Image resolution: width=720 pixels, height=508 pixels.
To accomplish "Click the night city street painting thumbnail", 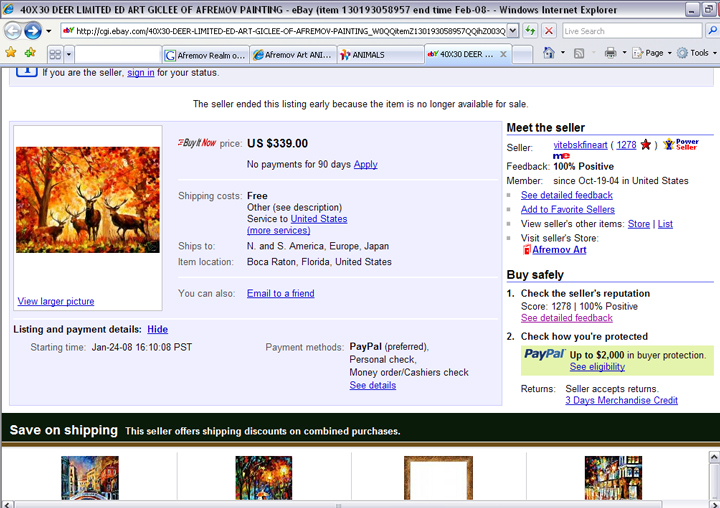I will click(613, 478).
